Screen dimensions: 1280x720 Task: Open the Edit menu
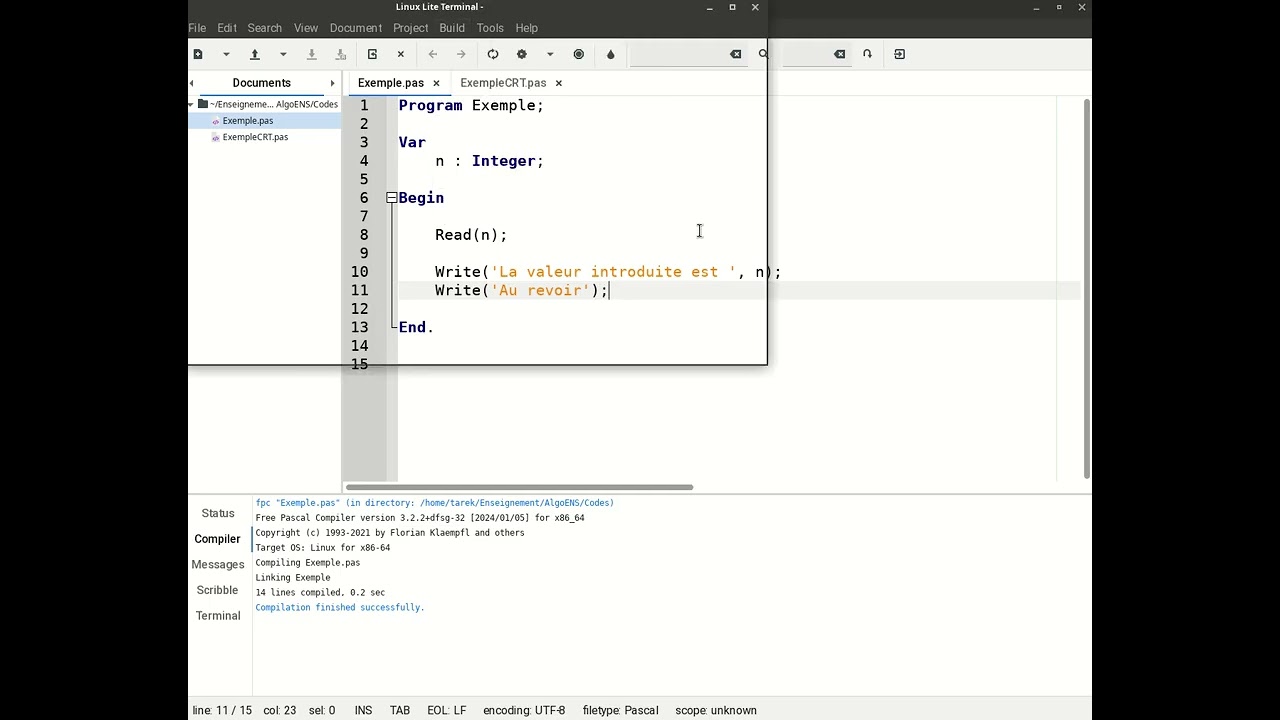tap(227, 28)
